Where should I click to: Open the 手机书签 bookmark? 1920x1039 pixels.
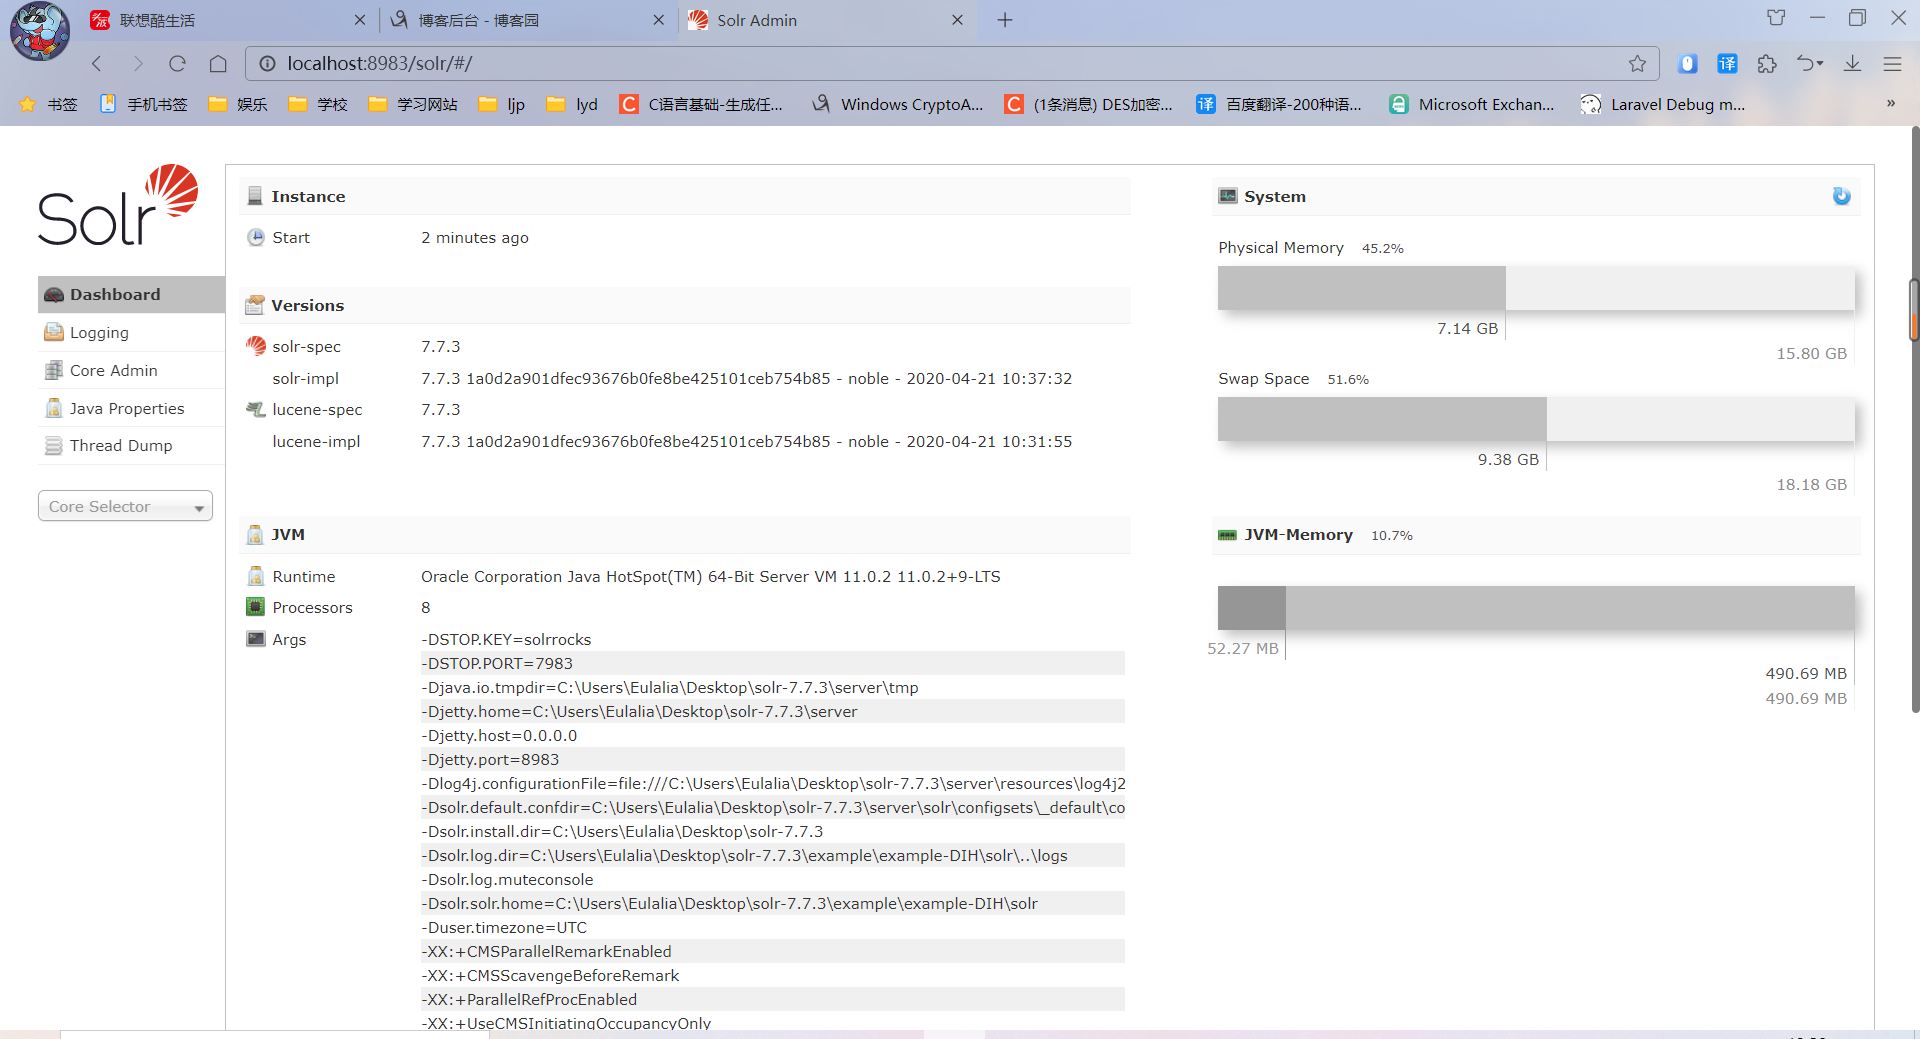point(144,104)
